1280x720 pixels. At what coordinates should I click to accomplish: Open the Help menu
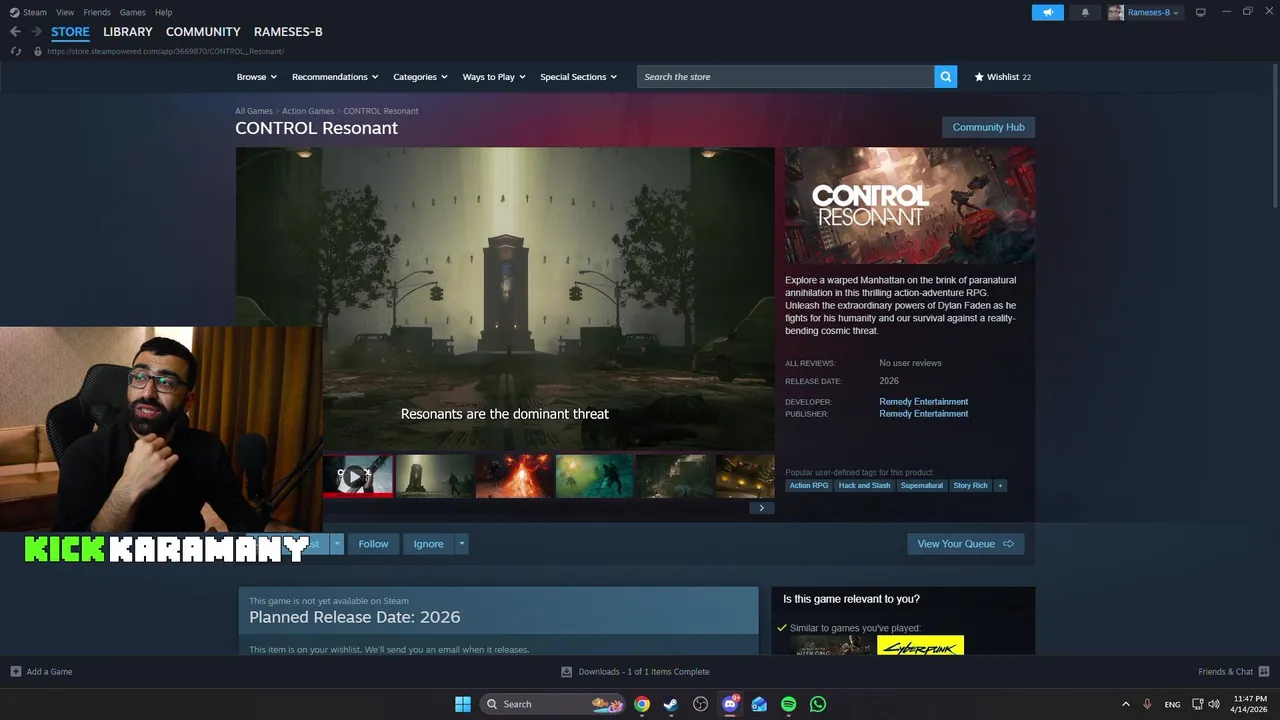163,12
